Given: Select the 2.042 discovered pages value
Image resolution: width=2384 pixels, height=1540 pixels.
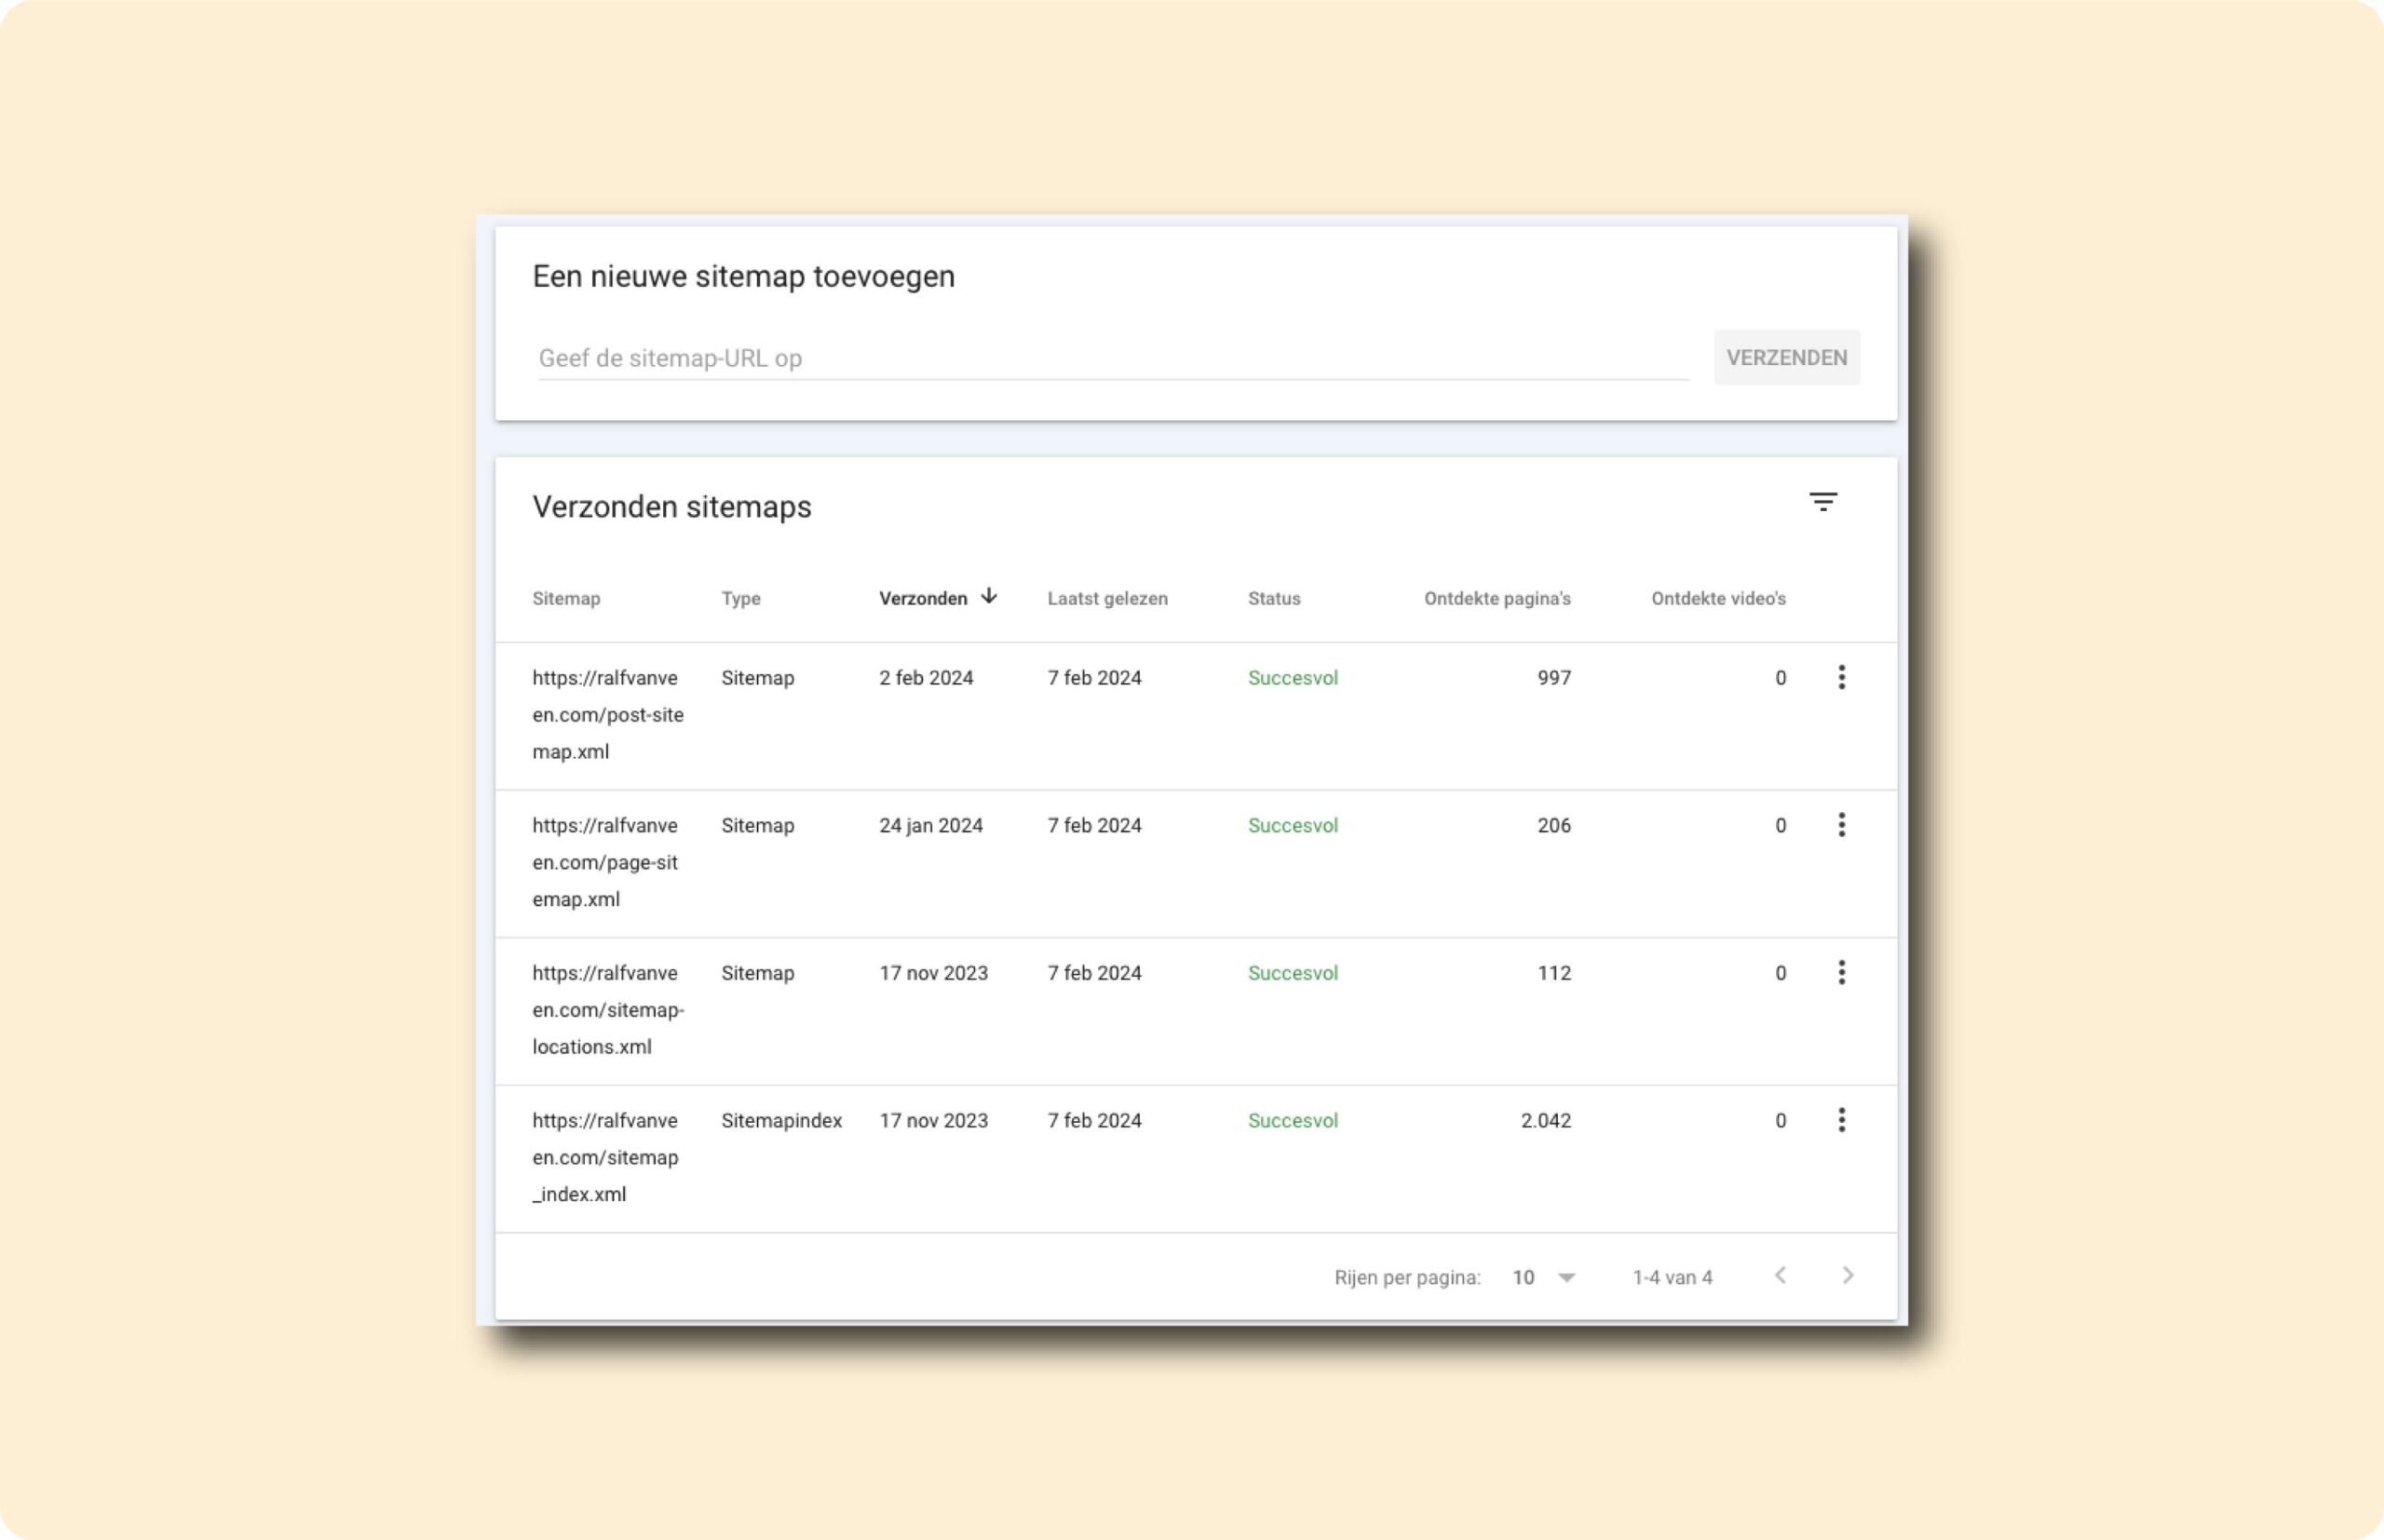Looking at the screenshot, I should coord(1546,1120).
